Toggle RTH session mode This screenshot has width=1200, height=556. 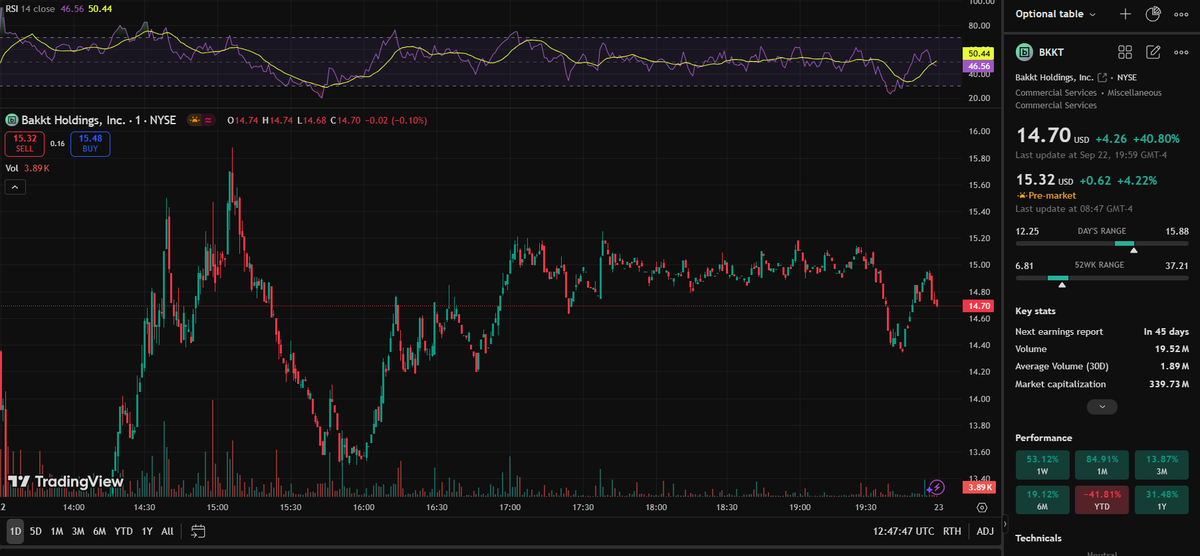[952, 531]
